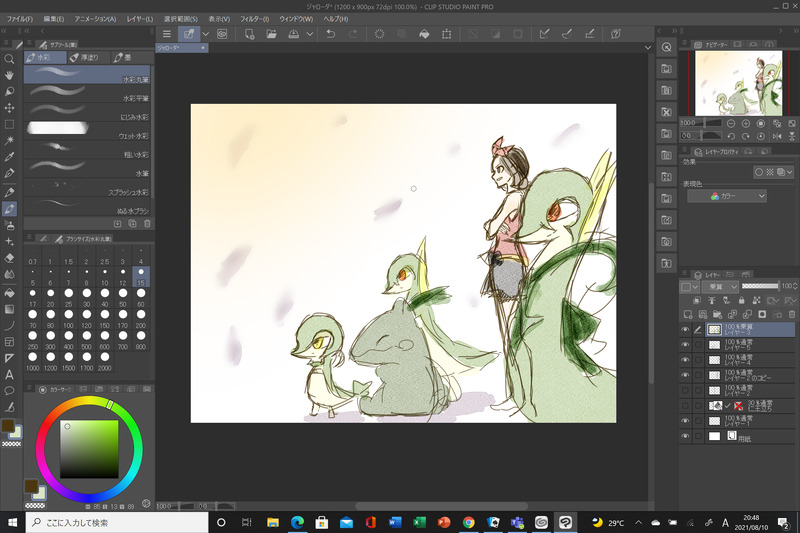Viewport: 800px width, 533px height.
Task: Select the にじみ水彩 brush
Action: (x=87, y=112)
